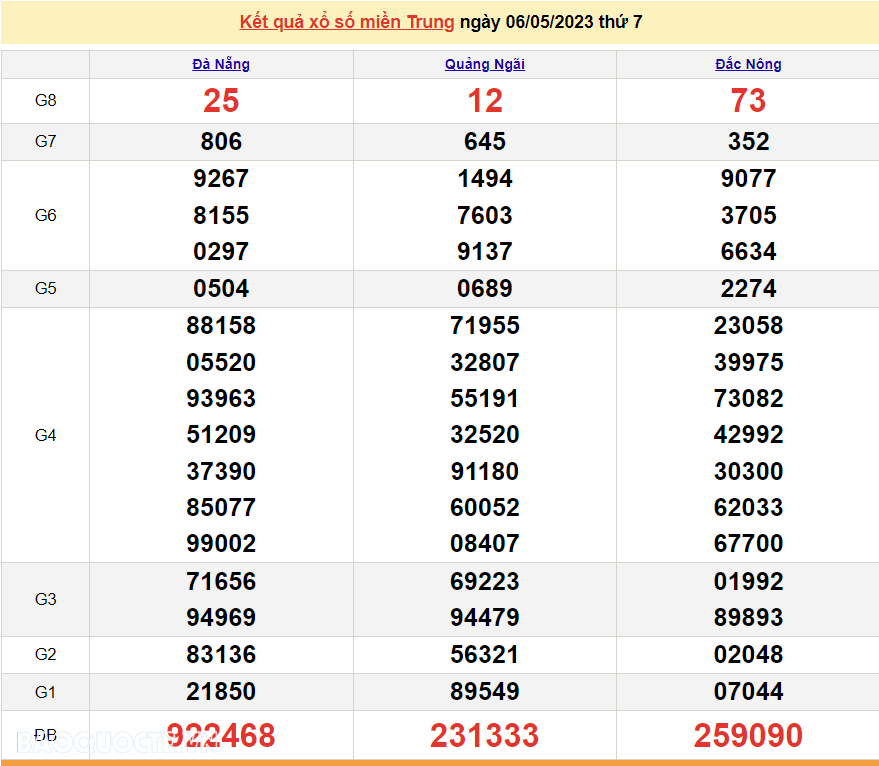879x766 pixels.
Task: Select the G2 row label
Action: pos(45,654)
